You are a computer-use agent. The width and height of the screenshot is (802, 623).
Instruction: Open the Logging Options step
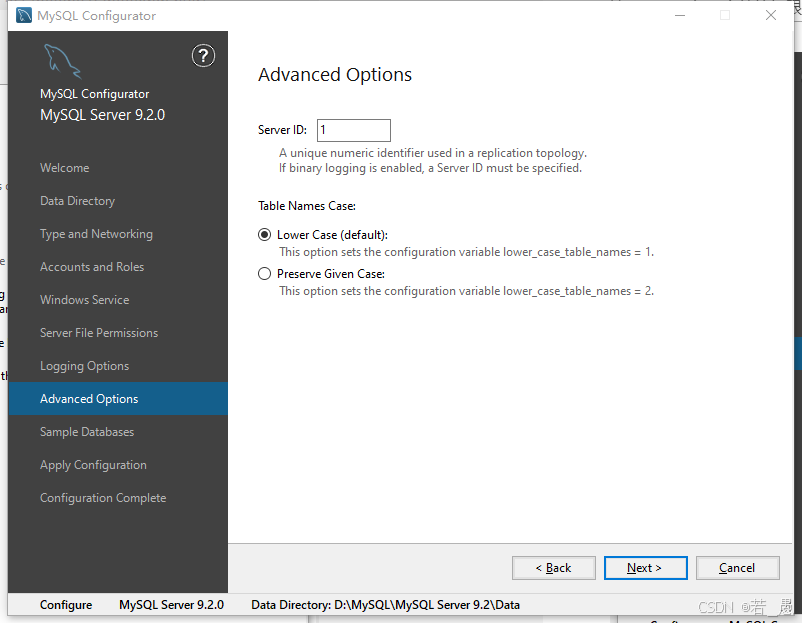point(84,366)
